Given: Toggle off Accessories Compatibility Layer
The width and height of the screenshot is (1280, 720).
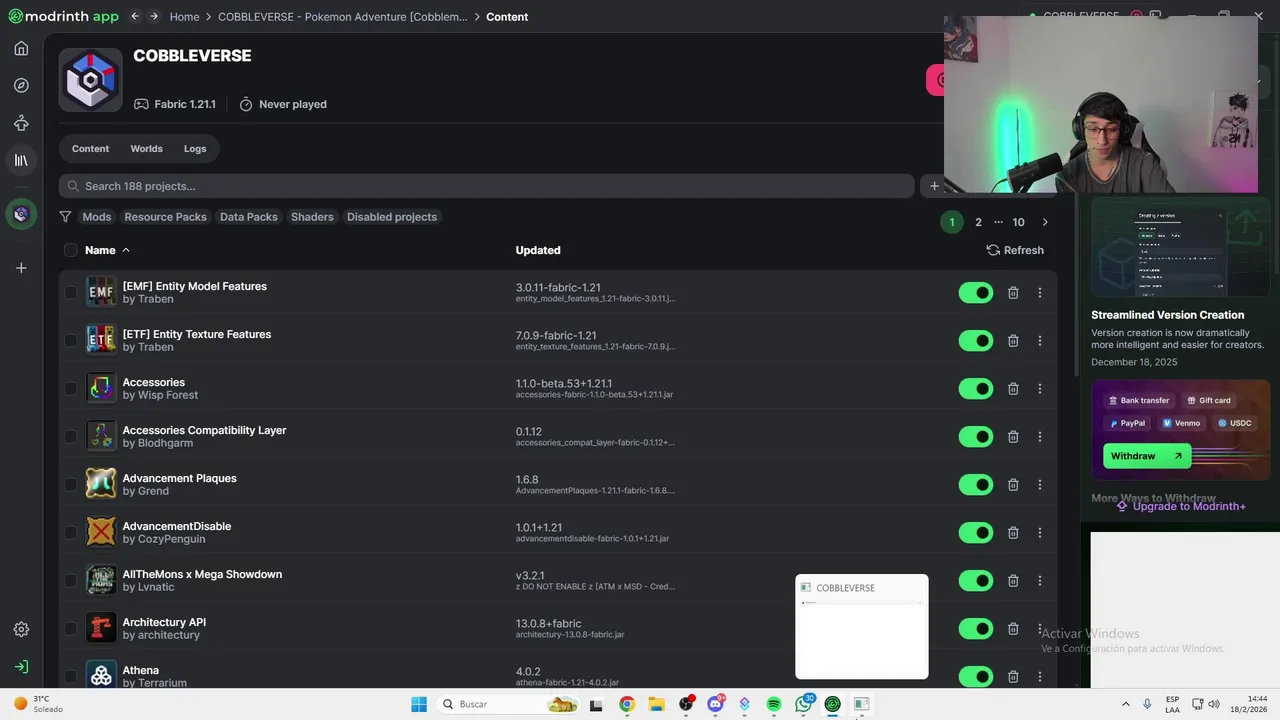Looking at the screenshot, I should tap(976, 436).
